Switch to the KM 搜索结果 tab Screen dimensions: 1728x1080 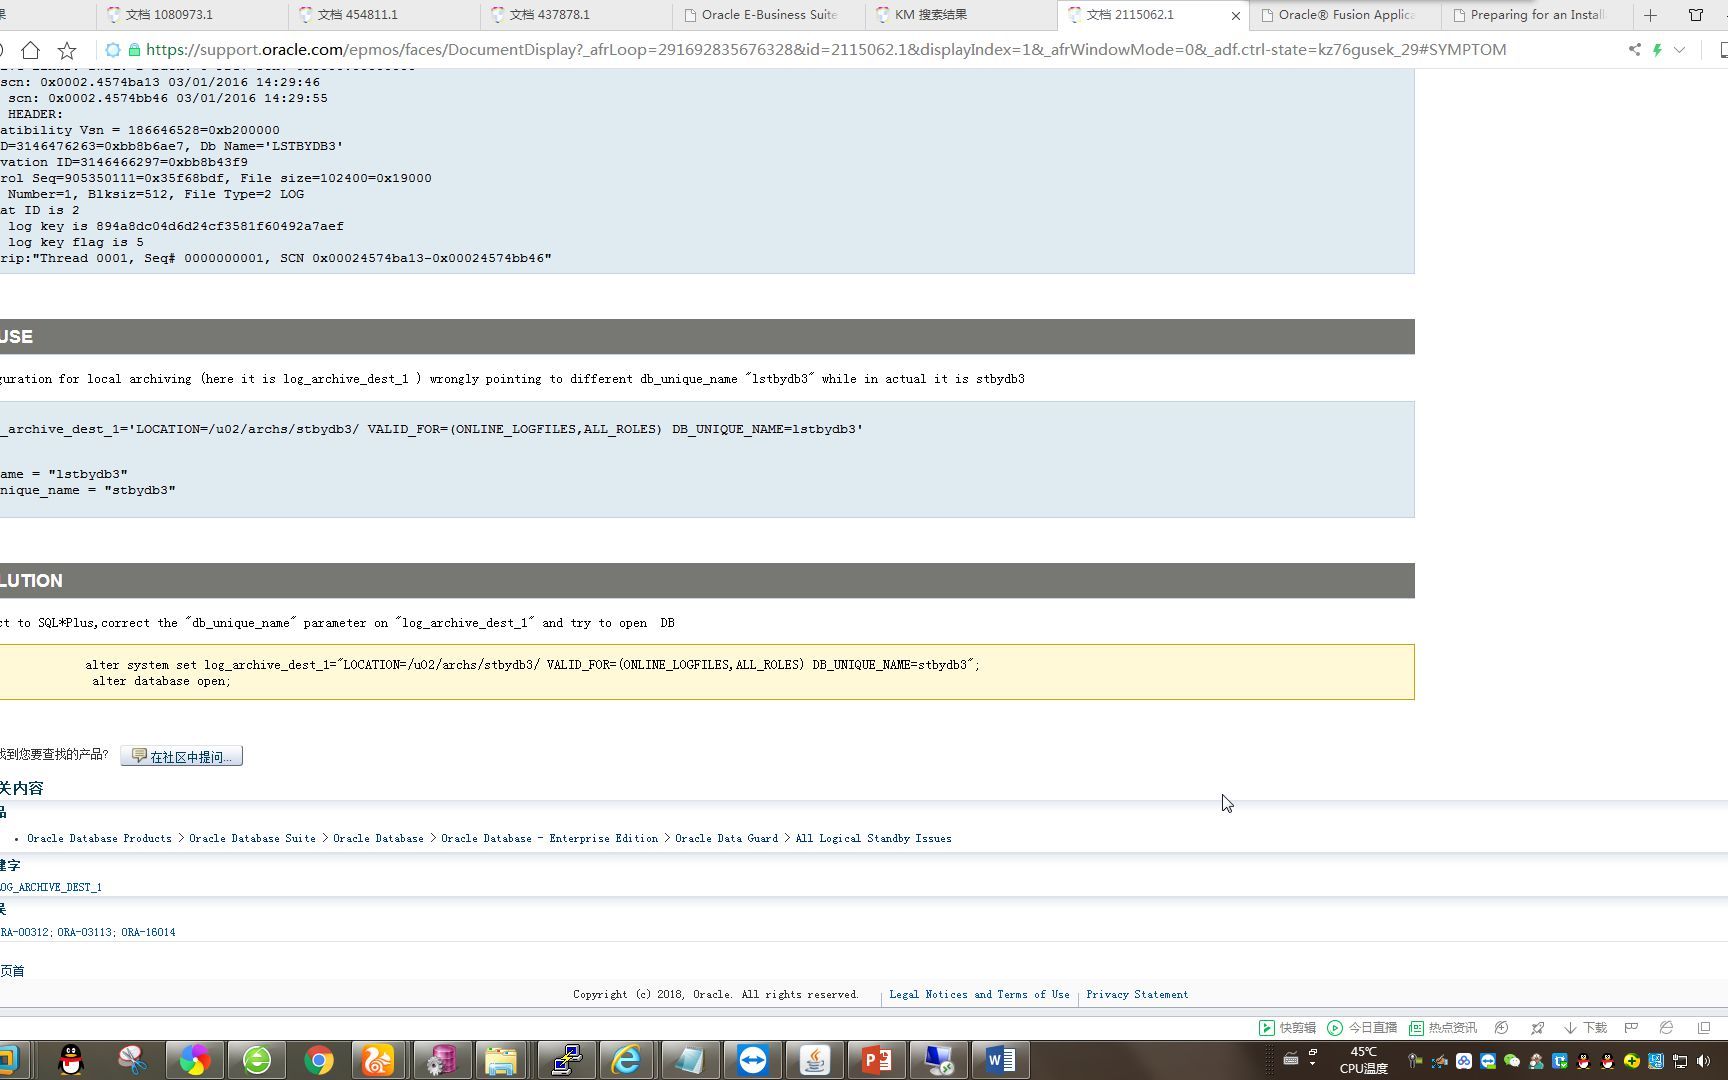point(930,14)
